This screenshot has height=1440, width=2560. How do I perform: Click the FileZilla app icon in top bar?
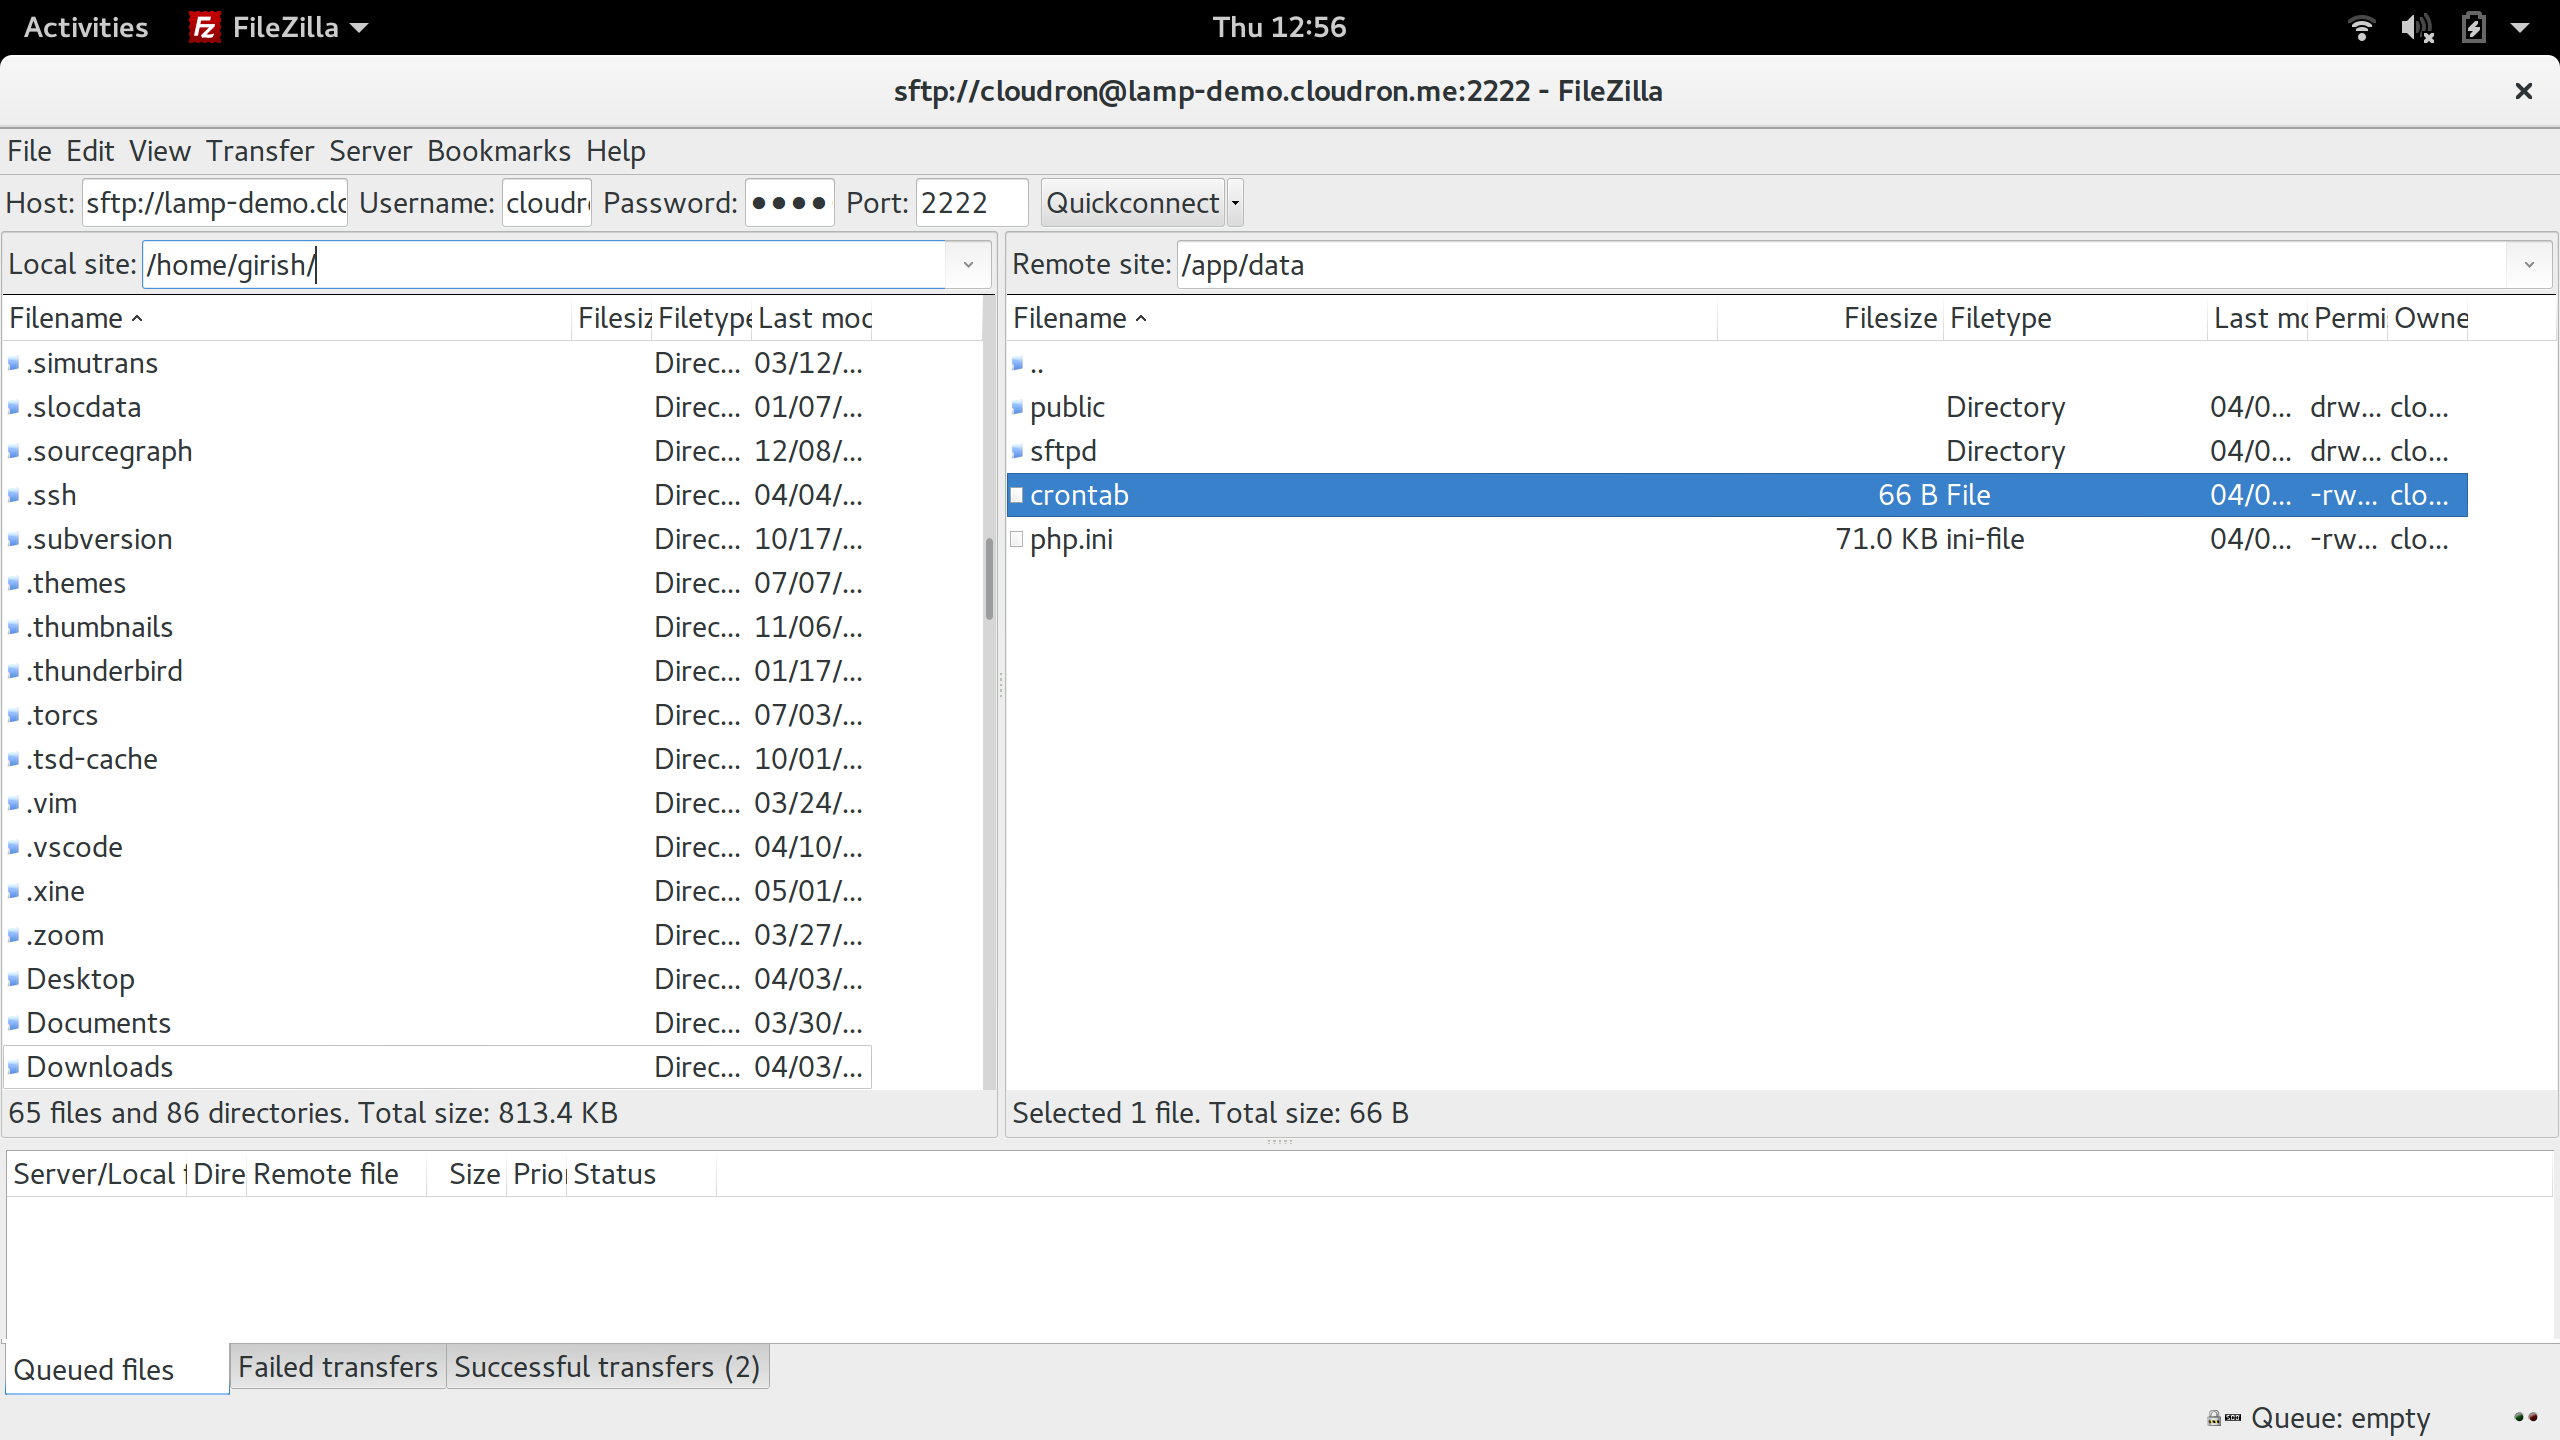click(204, 27)
